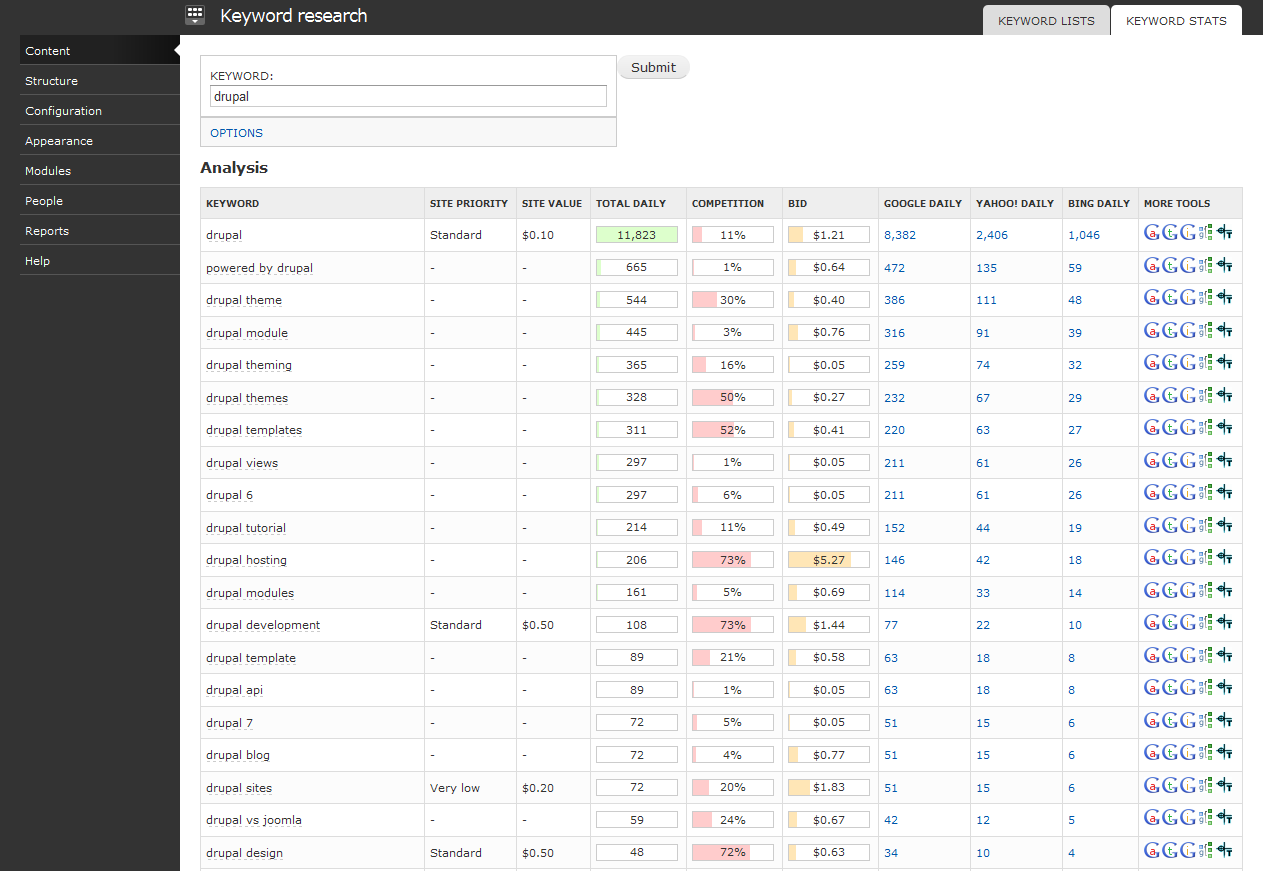Viewport: 1263px width, 871px height.
Task: Open Google AdWords icon for 'drupal templates'
Action: pyautogui.click(x=1152, y=429)
